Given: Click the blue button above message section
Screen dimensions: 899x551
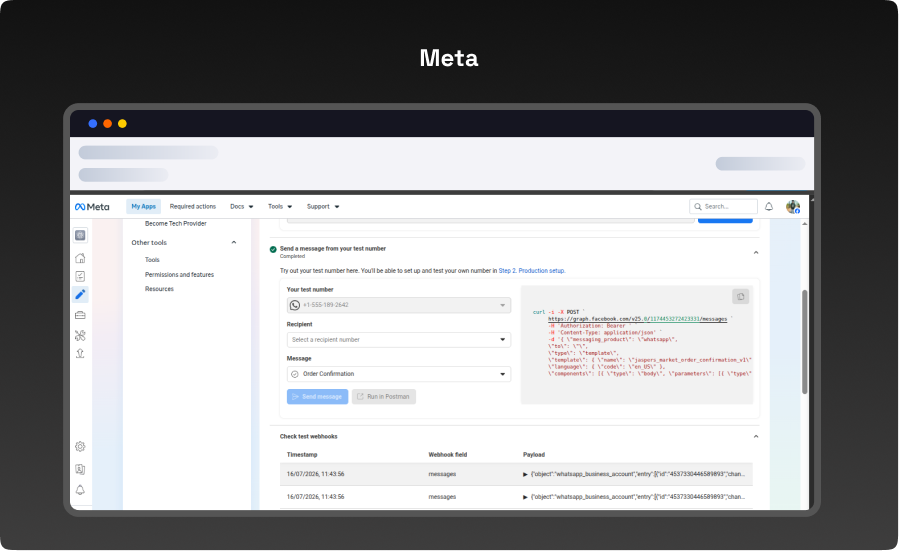Looking at the screenshot, I should pyautogui.click(x=725, y=220).
